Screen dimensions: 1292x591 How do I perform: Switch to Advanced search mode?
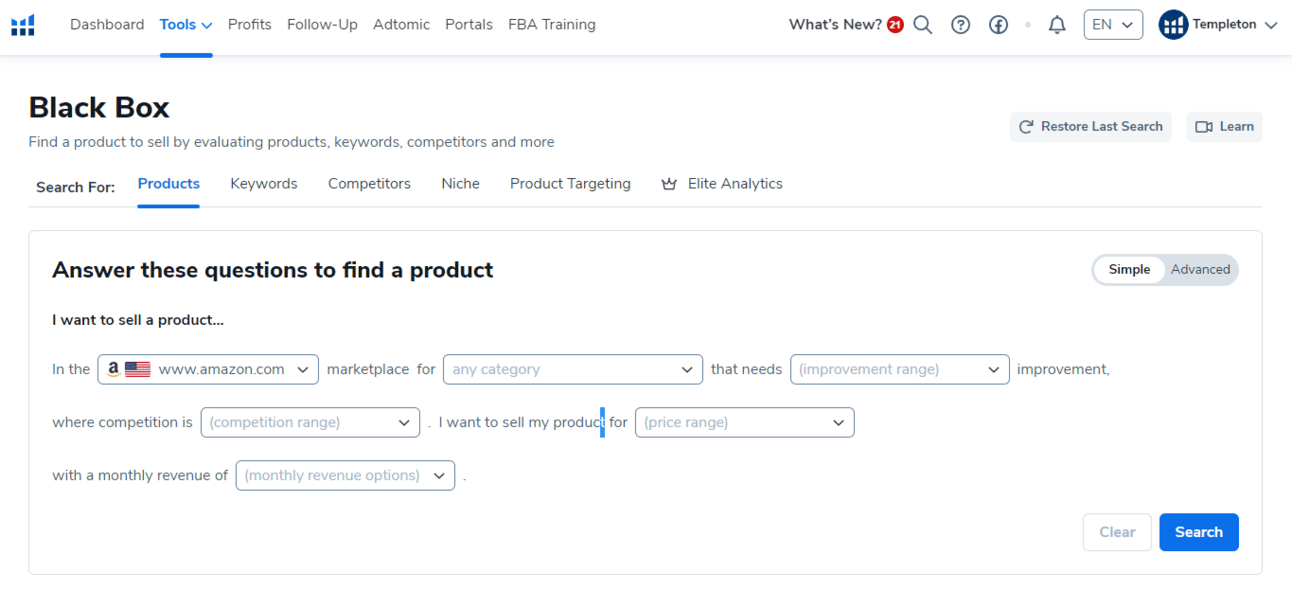[x=1200, y=269]
